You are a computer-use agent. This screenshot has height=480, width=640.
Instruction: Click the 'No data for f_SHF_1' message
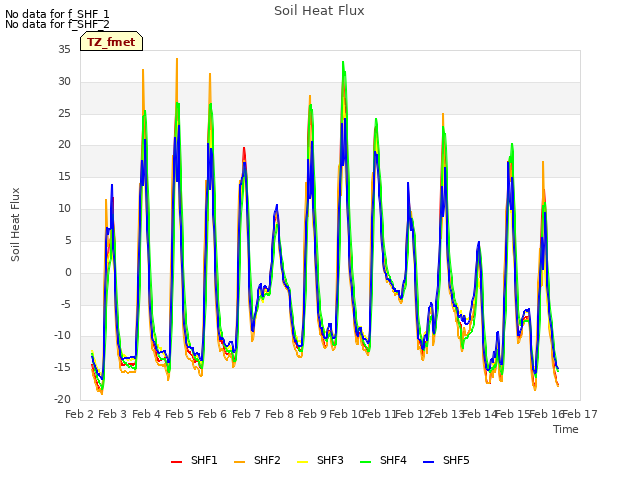(57, 14)
